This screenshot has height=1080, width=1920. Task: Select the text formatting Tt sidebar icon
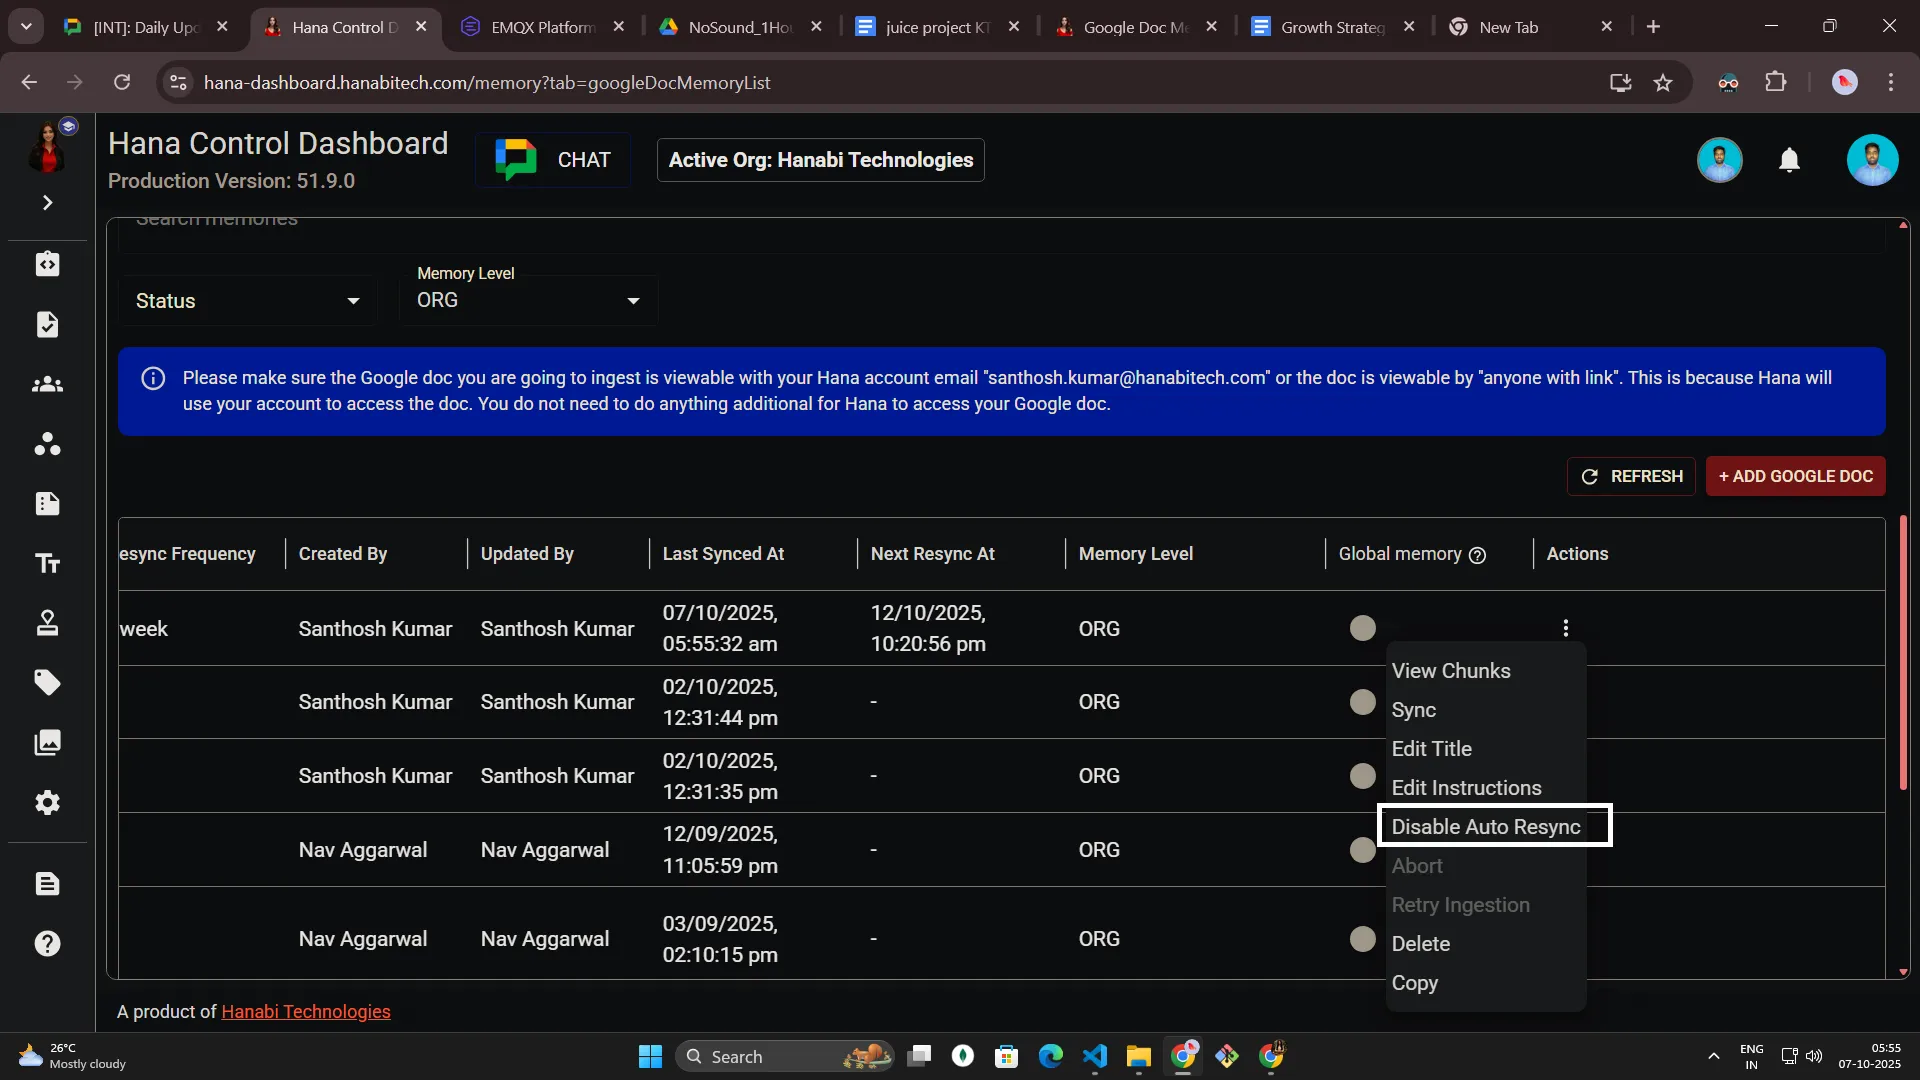(x=47, y=563)
